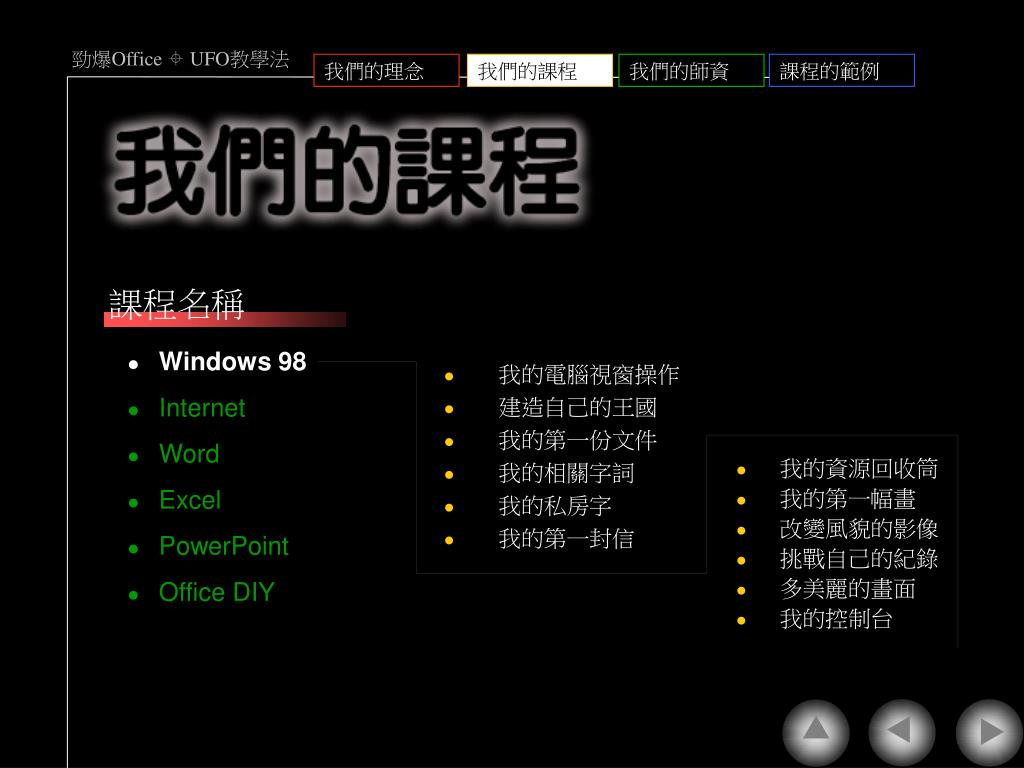Image resolution: width=1024 pixels, height=768 pixels.
Task: Select lesson 多美麗的畫面
Action: (x=848, y=589)
